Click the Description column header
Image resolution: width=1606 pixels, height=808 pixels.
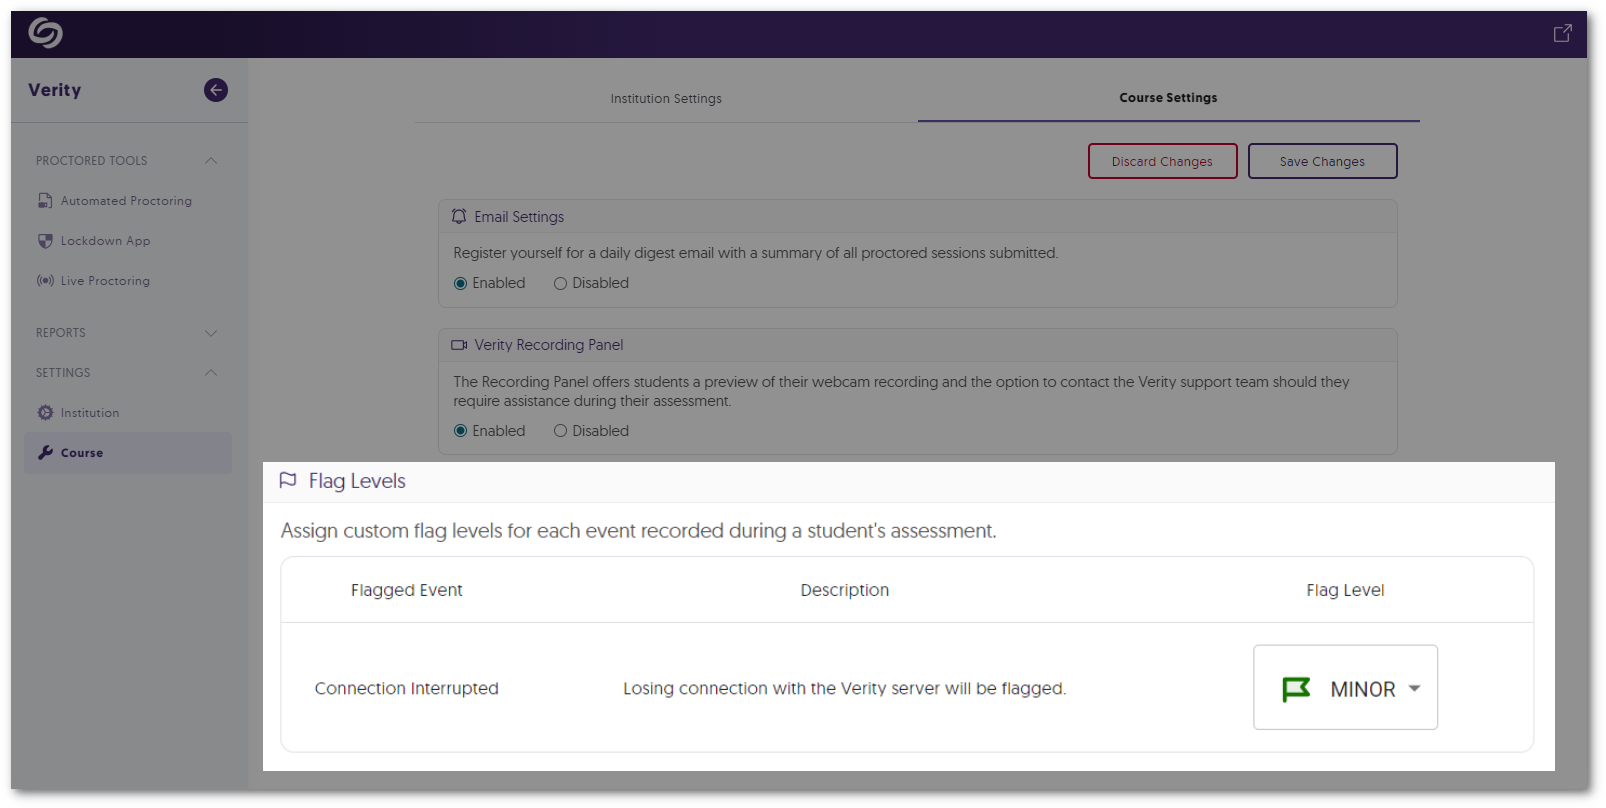pos(845,590)
